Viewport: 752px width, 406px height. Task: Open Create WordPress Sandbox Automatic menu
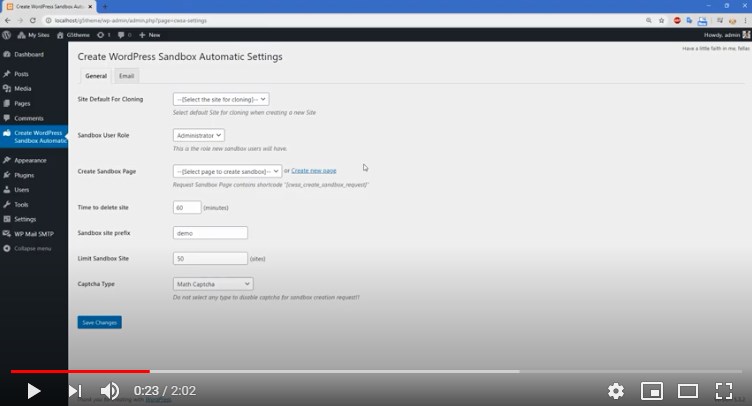click(34, 137)
